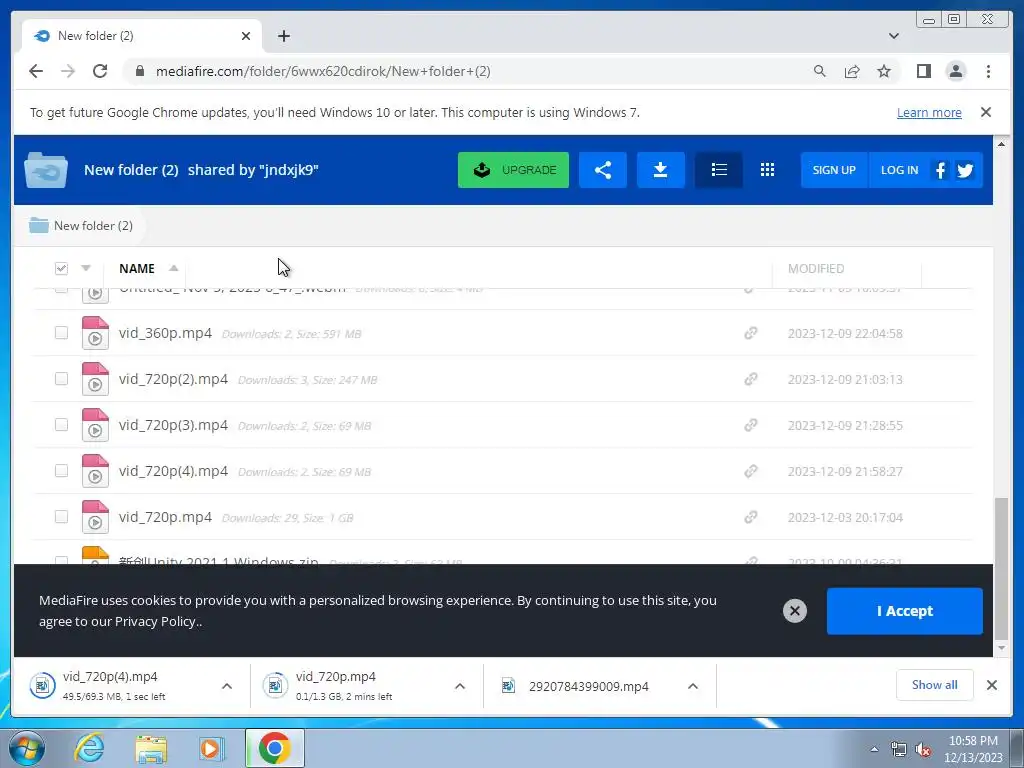Open vid_360p.mp4 file name

tap(165, 333)
